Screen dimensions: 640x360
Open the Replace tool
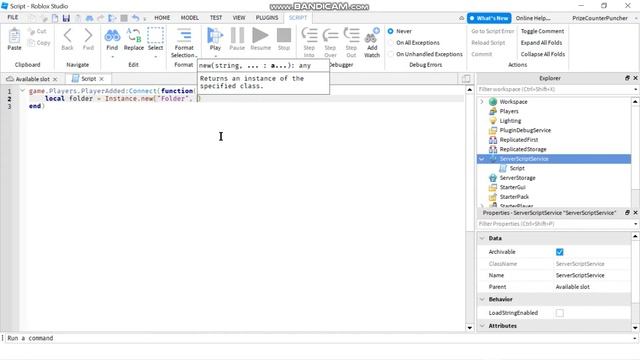pos(134,36)
